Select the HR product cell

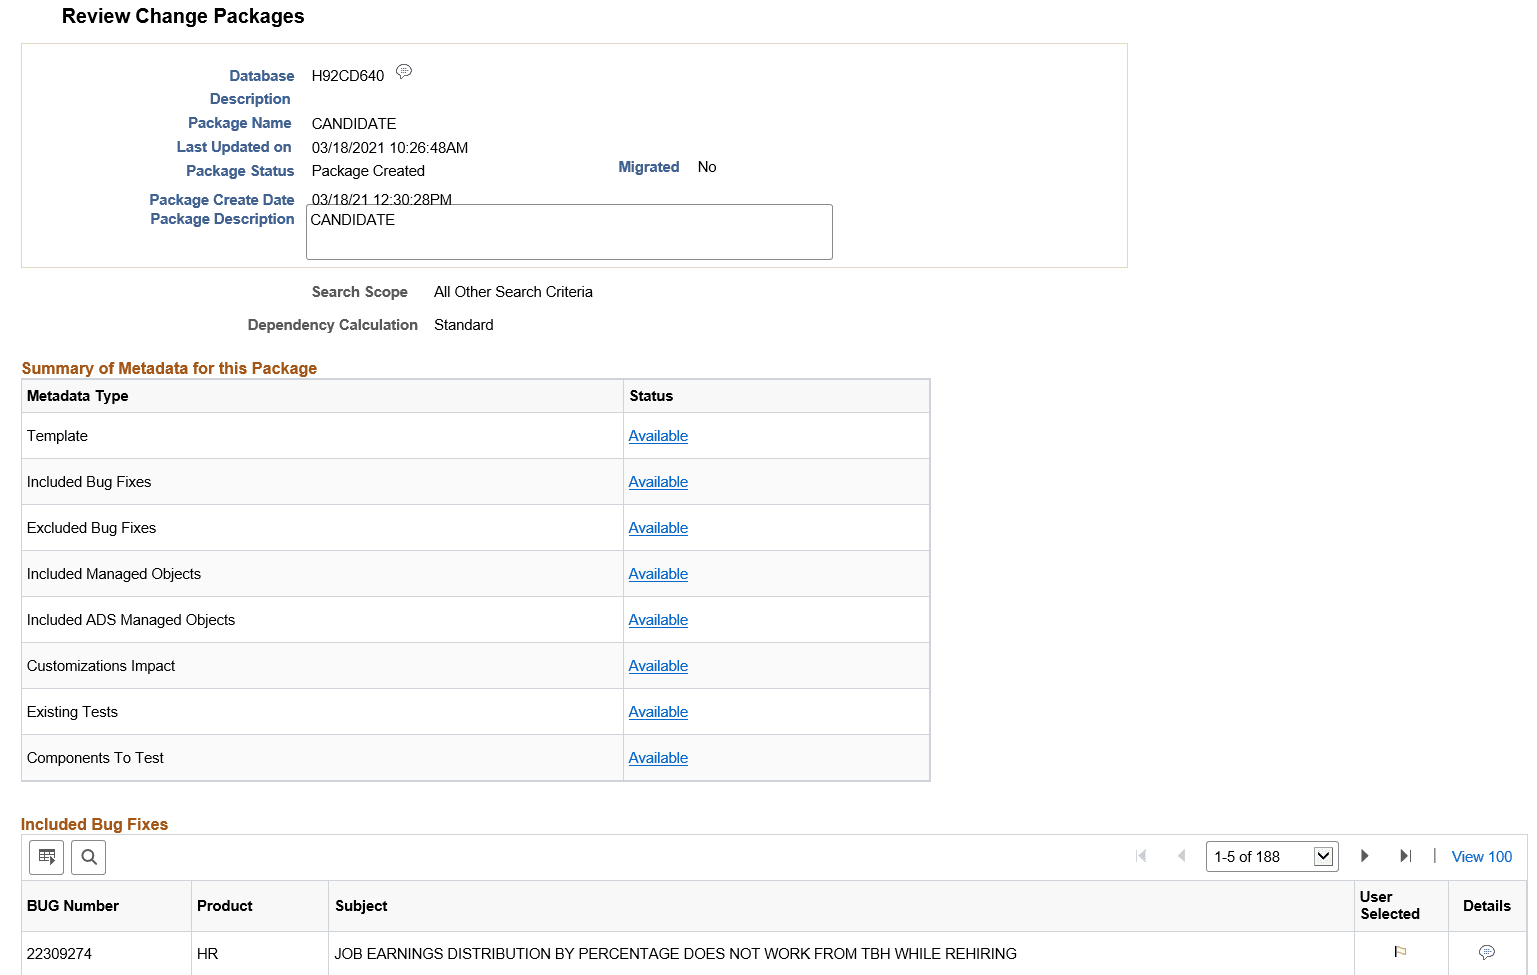pyautogui.click(x=207, y=954)
